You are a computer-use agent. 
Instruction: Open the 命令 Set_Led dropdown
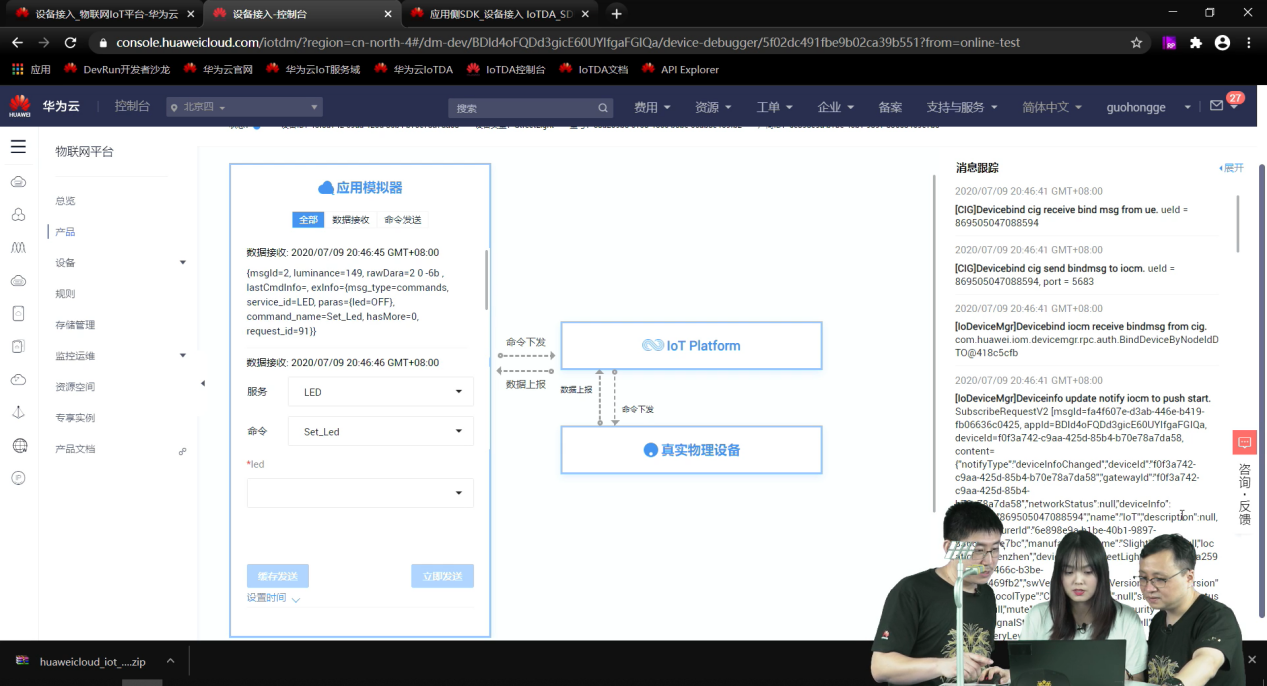click(380, 431)
